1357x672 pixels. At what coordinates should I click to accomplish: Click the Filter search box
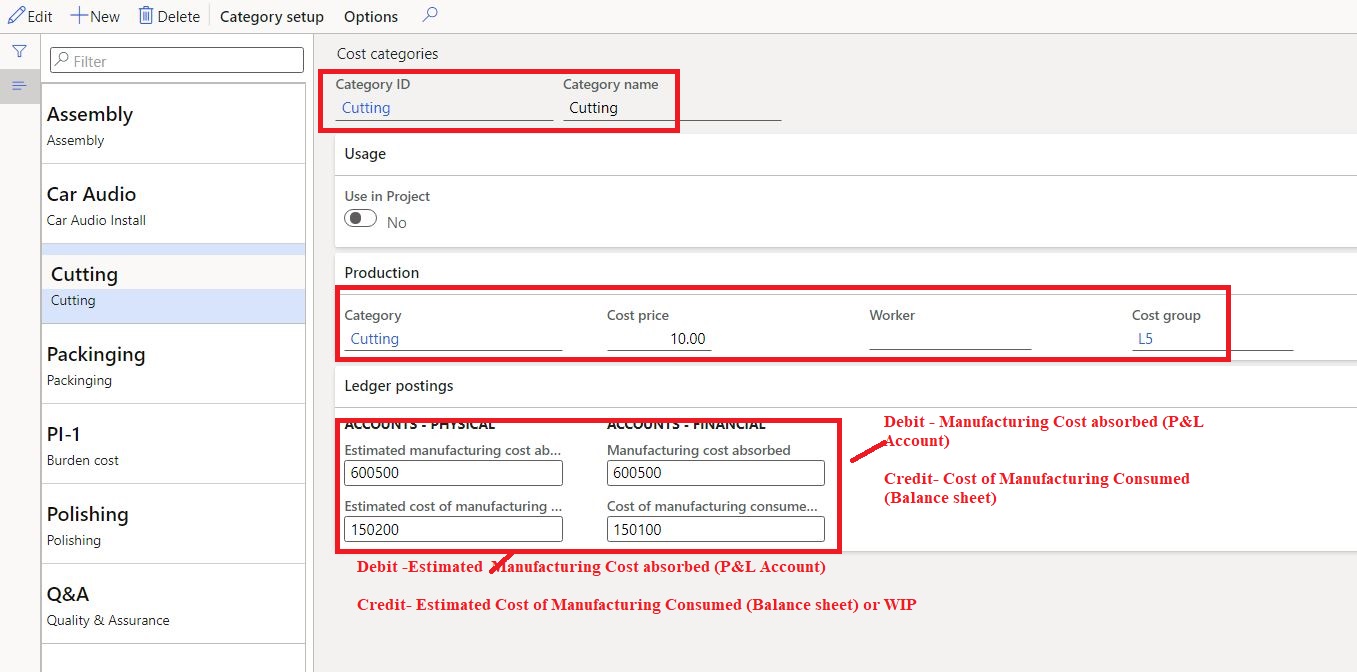click(x=177, y=61)
